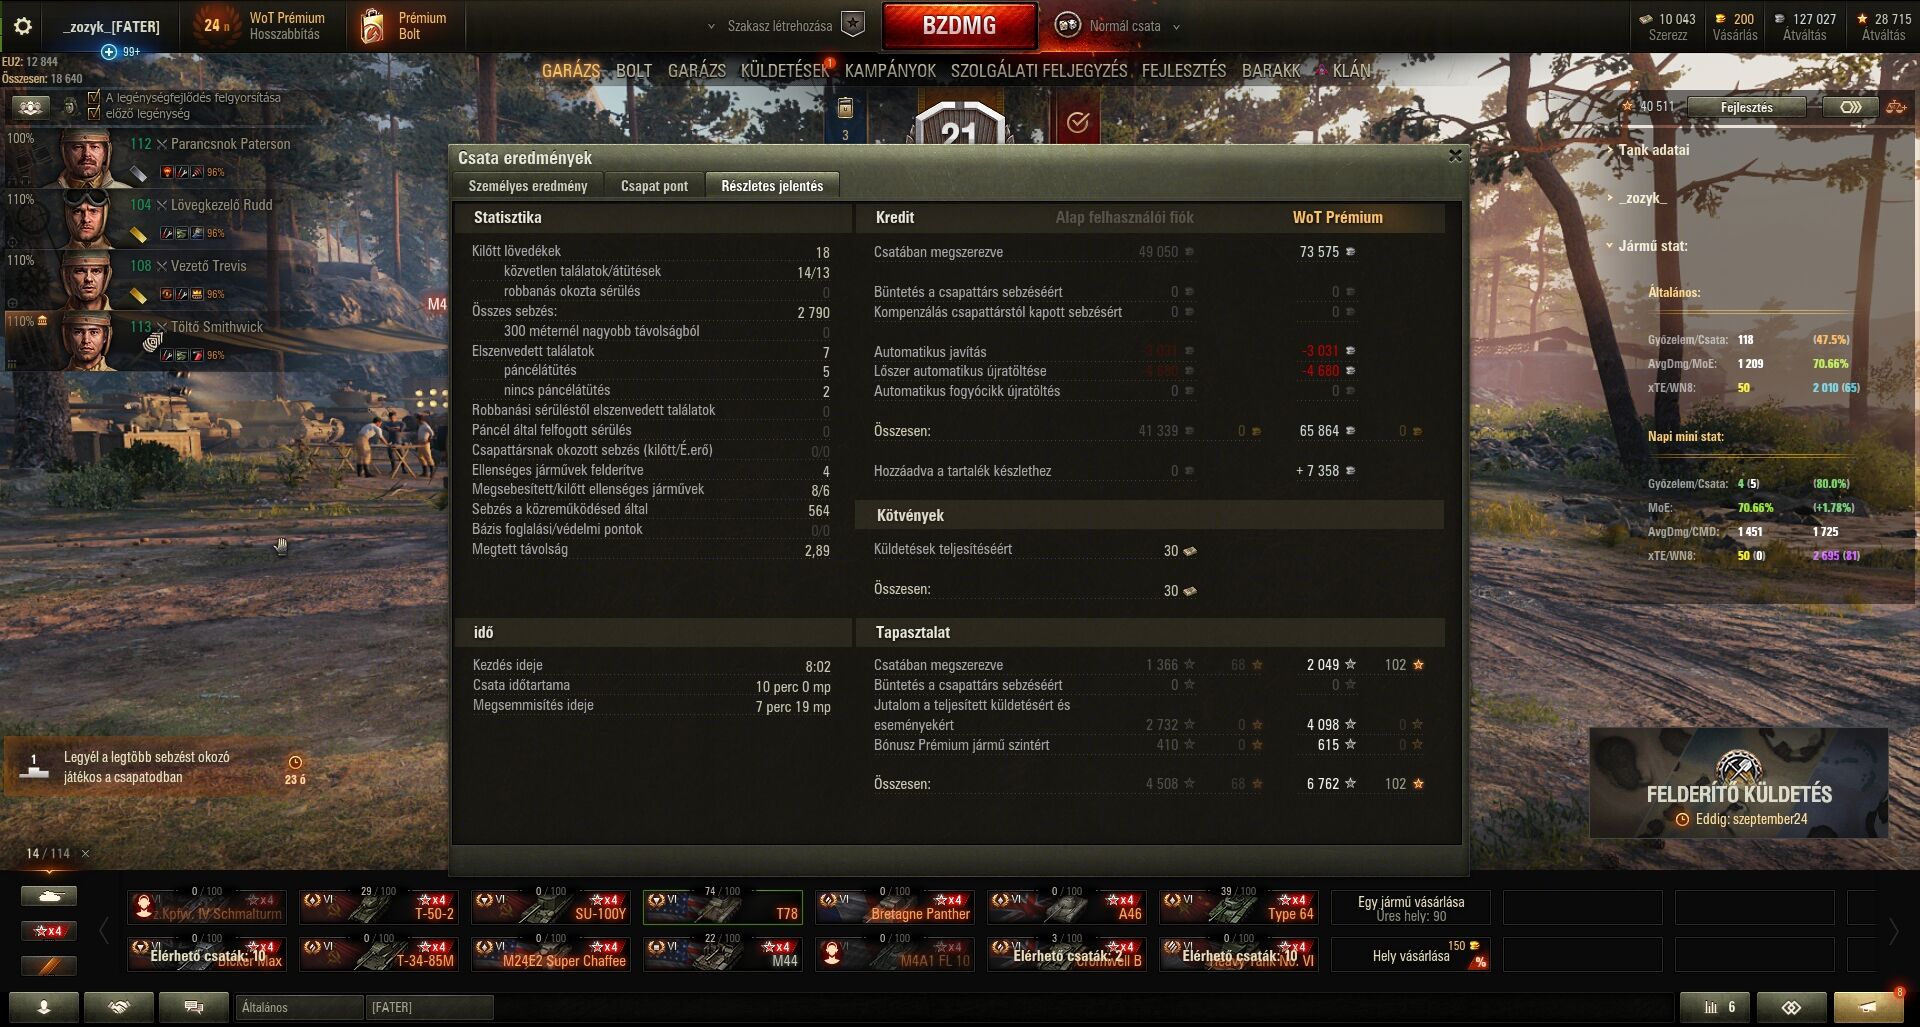Open the FEJLESZTÉS menu

pyautogui.click(x=1184, y=71)
